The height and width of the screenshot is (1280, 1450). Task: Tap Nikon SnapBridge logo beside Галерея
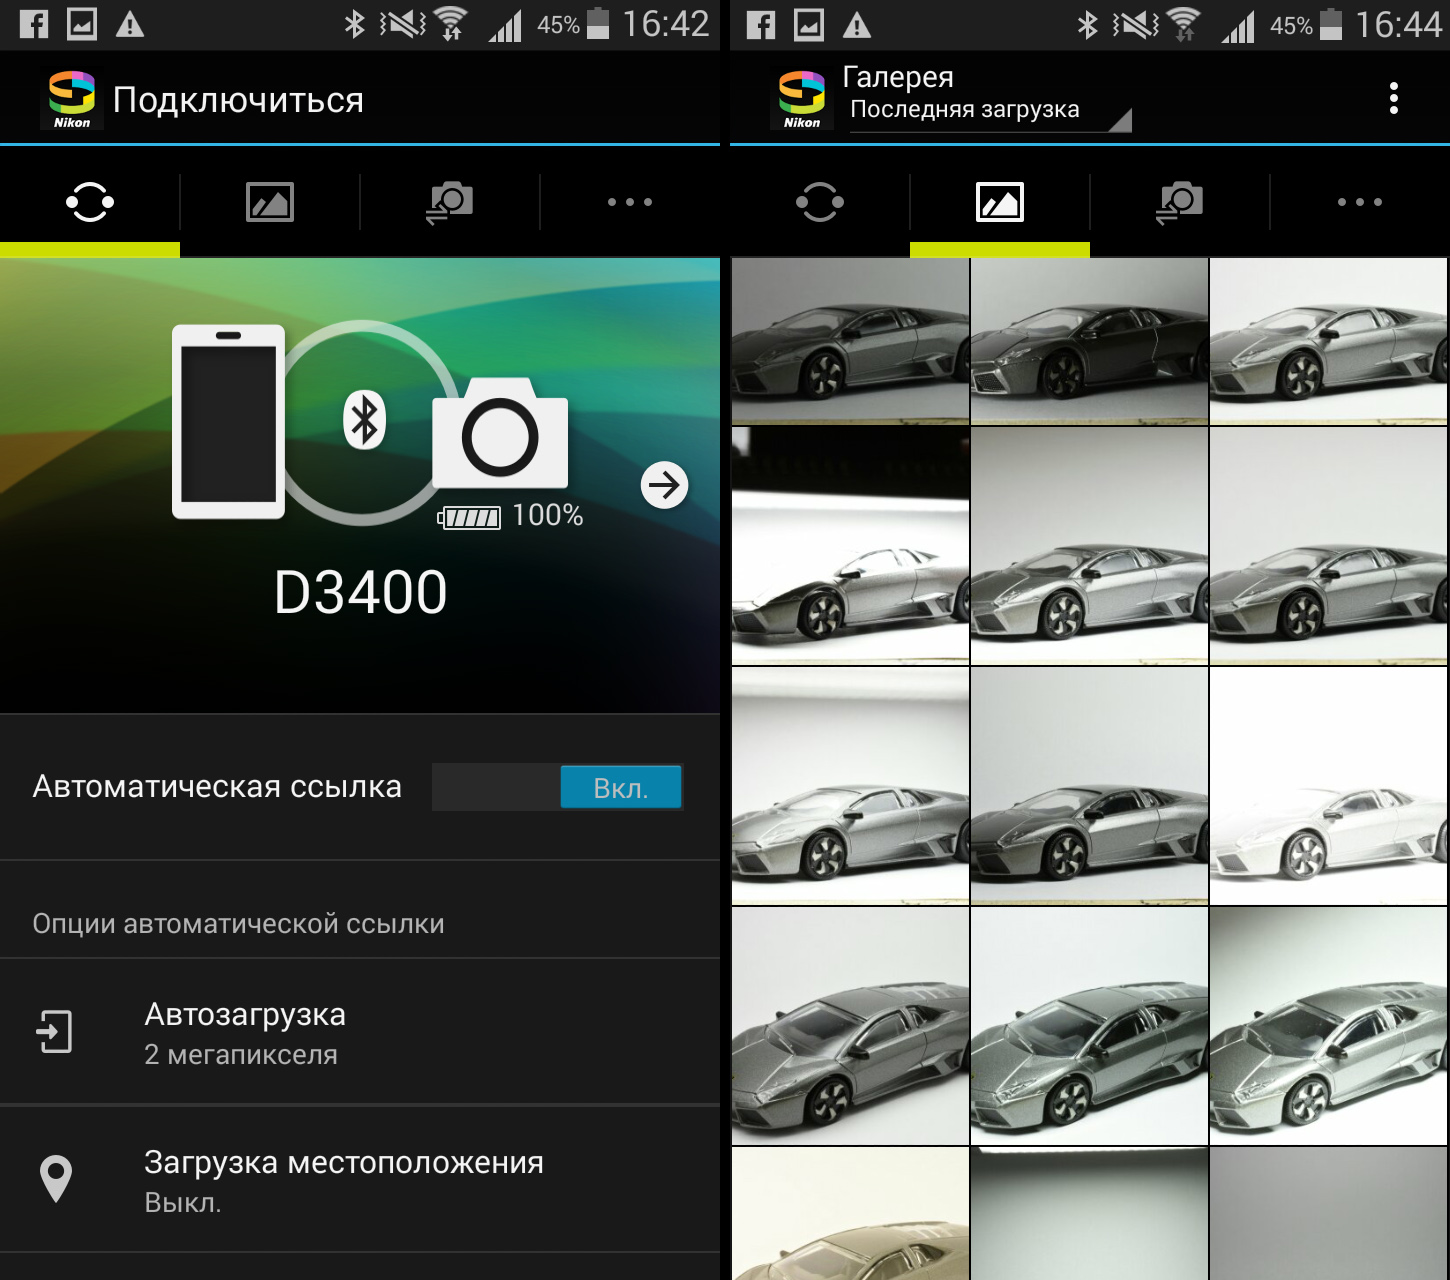click(802, 99)
